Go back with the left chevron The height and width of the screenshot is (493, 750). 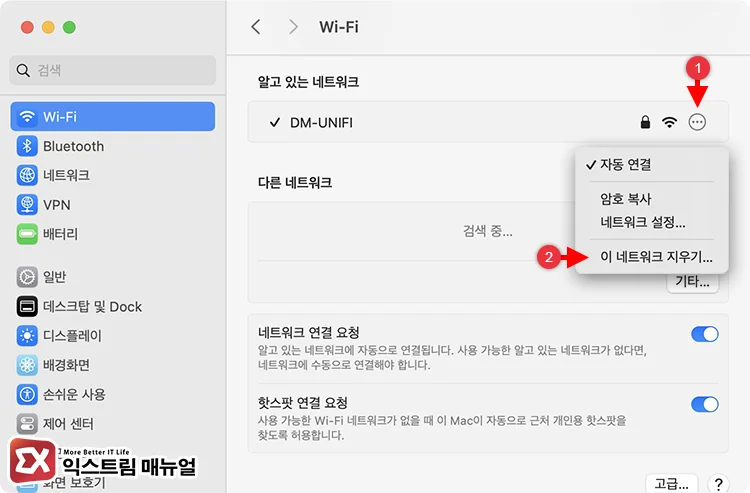click(256, 27)
